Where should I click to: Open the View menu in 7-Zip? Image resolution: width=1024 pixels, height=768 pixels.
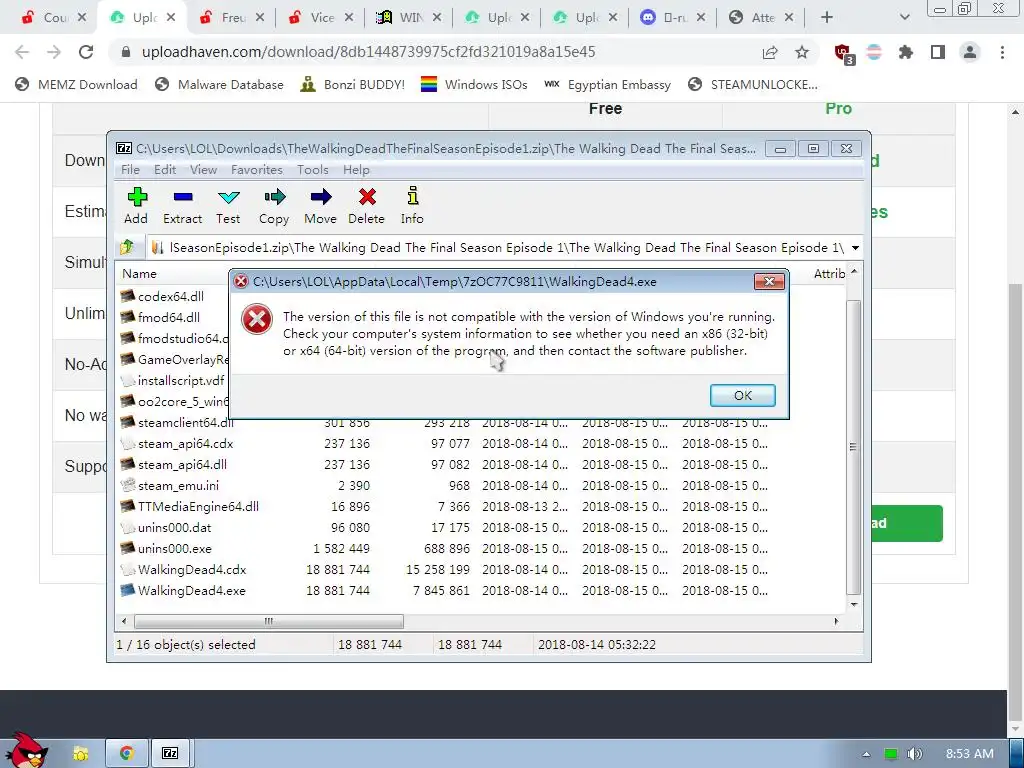203,170
